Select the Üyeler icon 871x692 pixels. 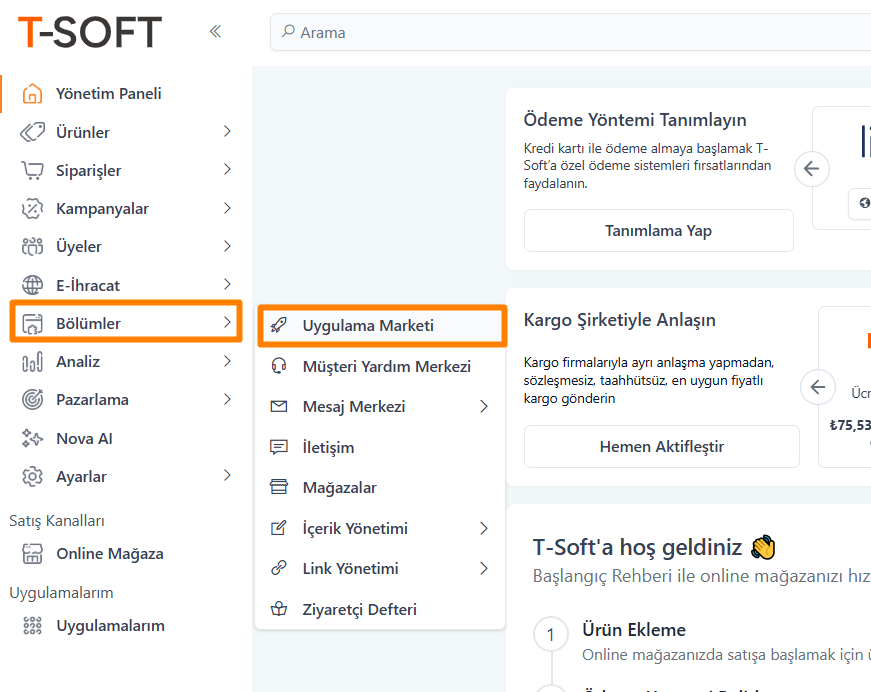pos(32,246)
